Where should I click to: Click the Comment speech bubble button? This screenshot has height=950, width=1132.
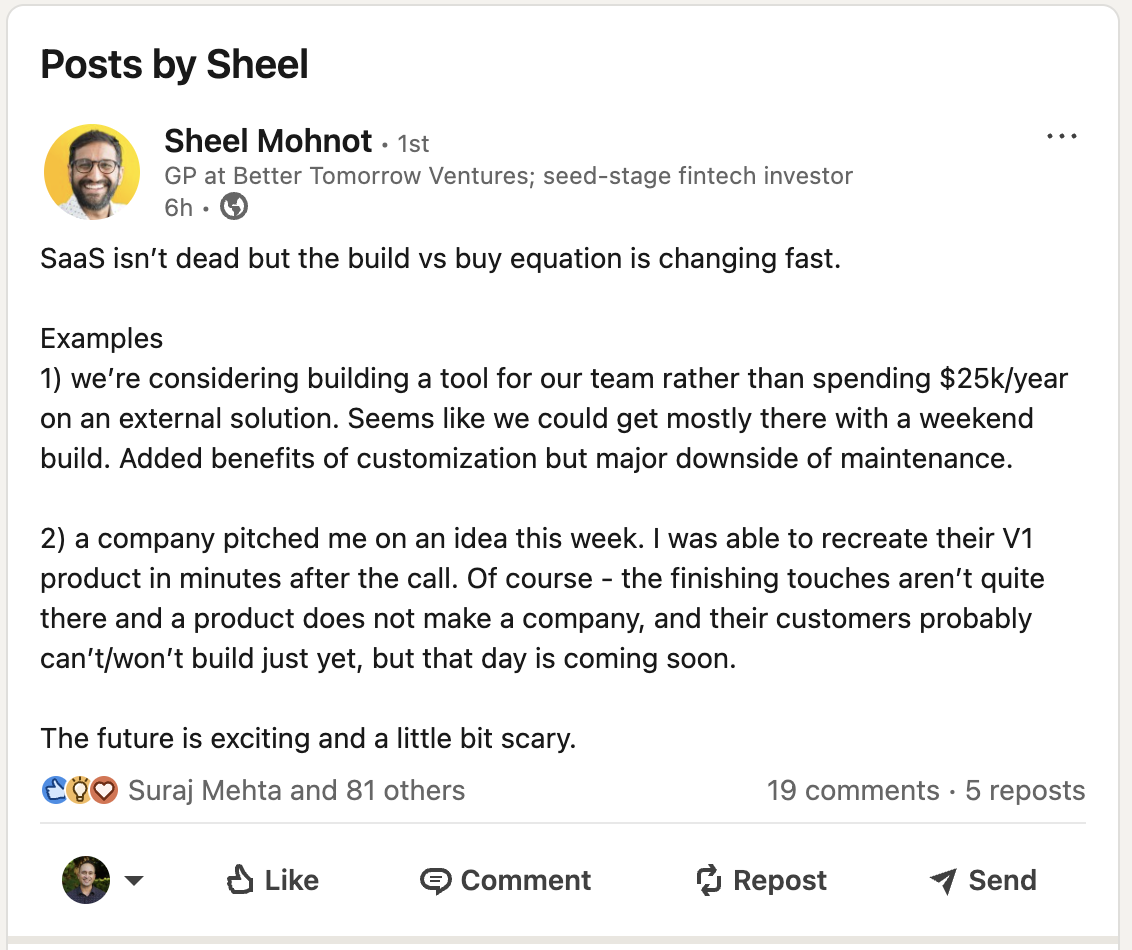pyautogui.click(x=506, y=880)
